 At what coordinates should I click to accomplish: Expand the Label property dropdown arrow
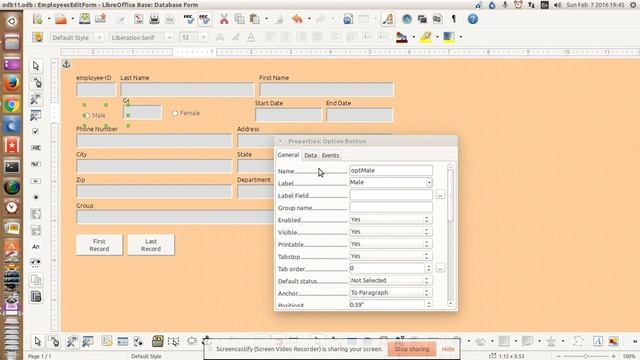tap(429, 182)
